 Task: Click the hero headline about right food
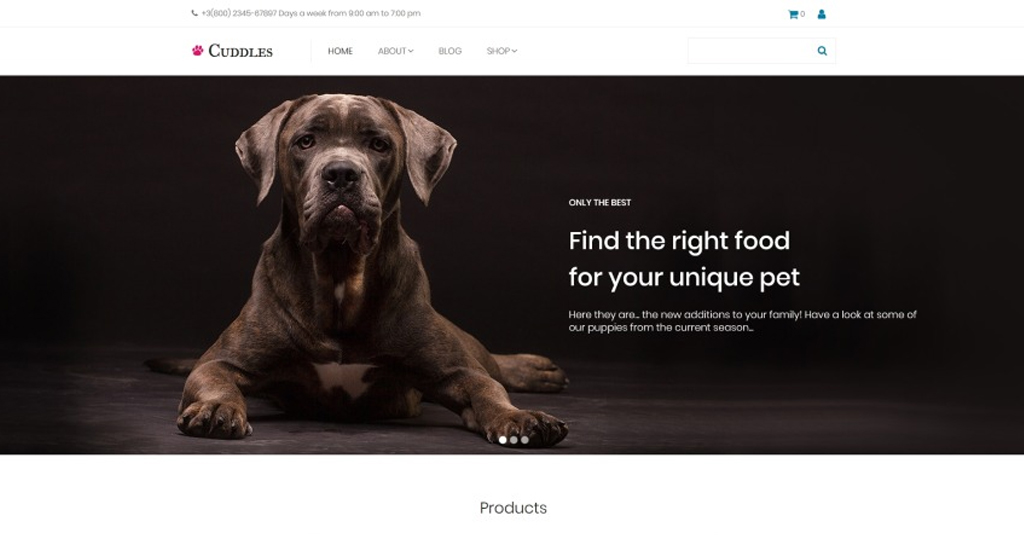tap(684, 259)
